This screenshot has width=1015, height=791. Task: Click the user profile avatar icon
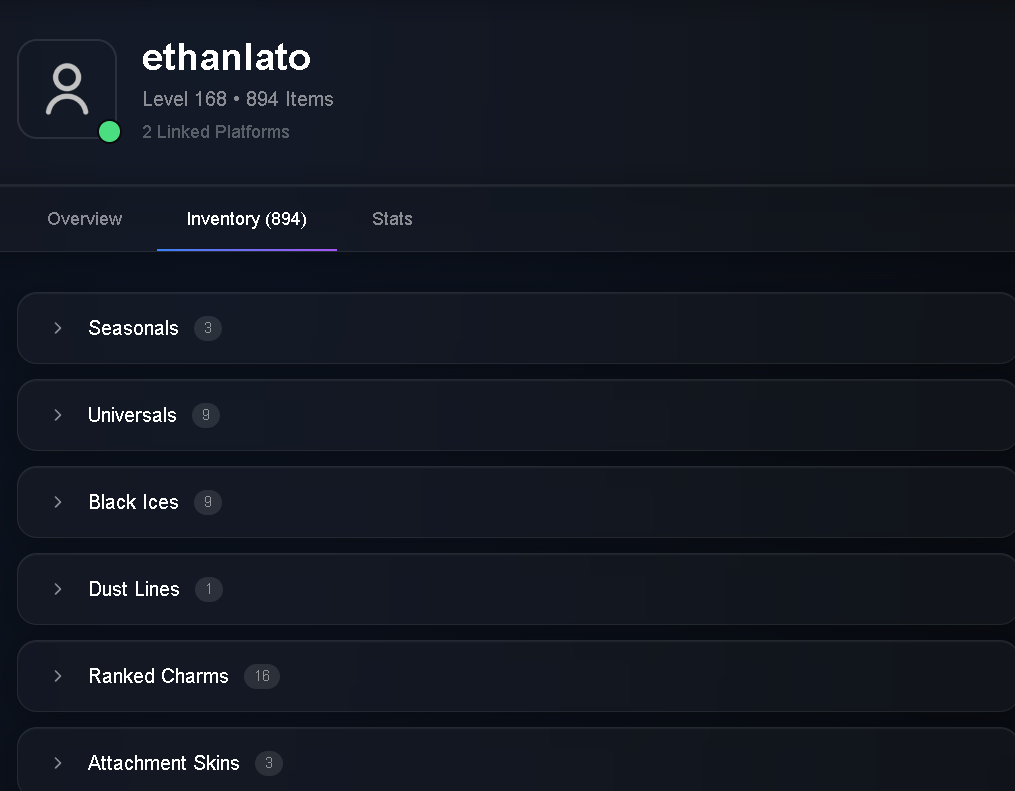coord(67,89)
